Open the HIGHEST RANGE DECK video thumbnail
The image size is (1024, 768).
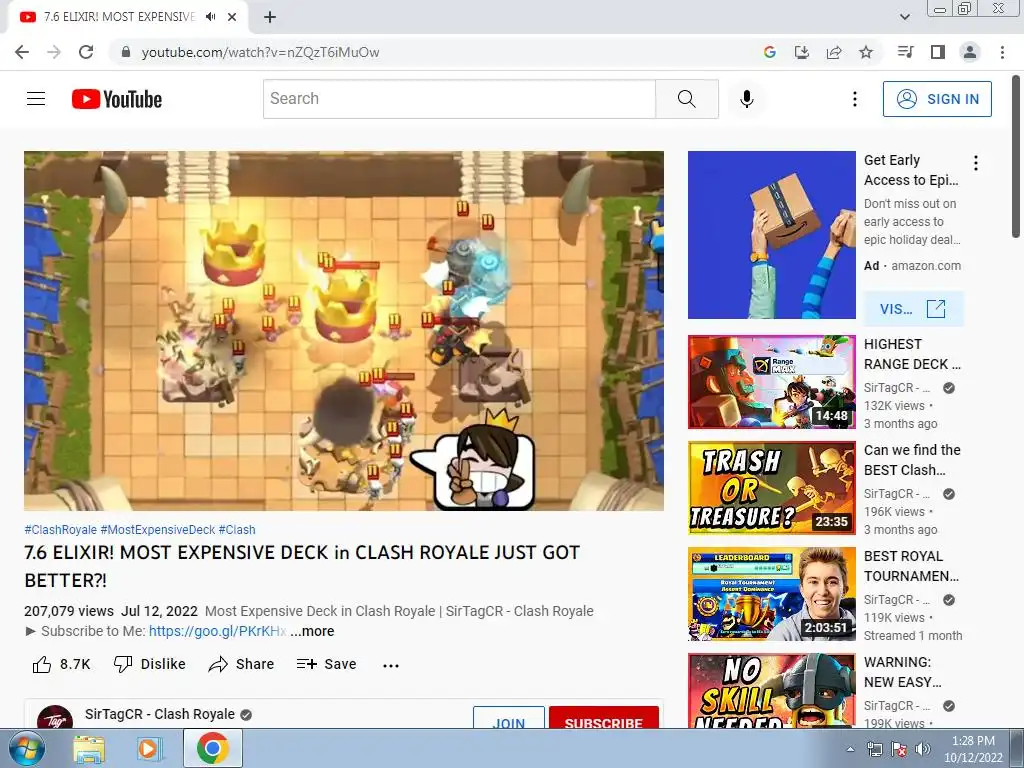point(771,382)
